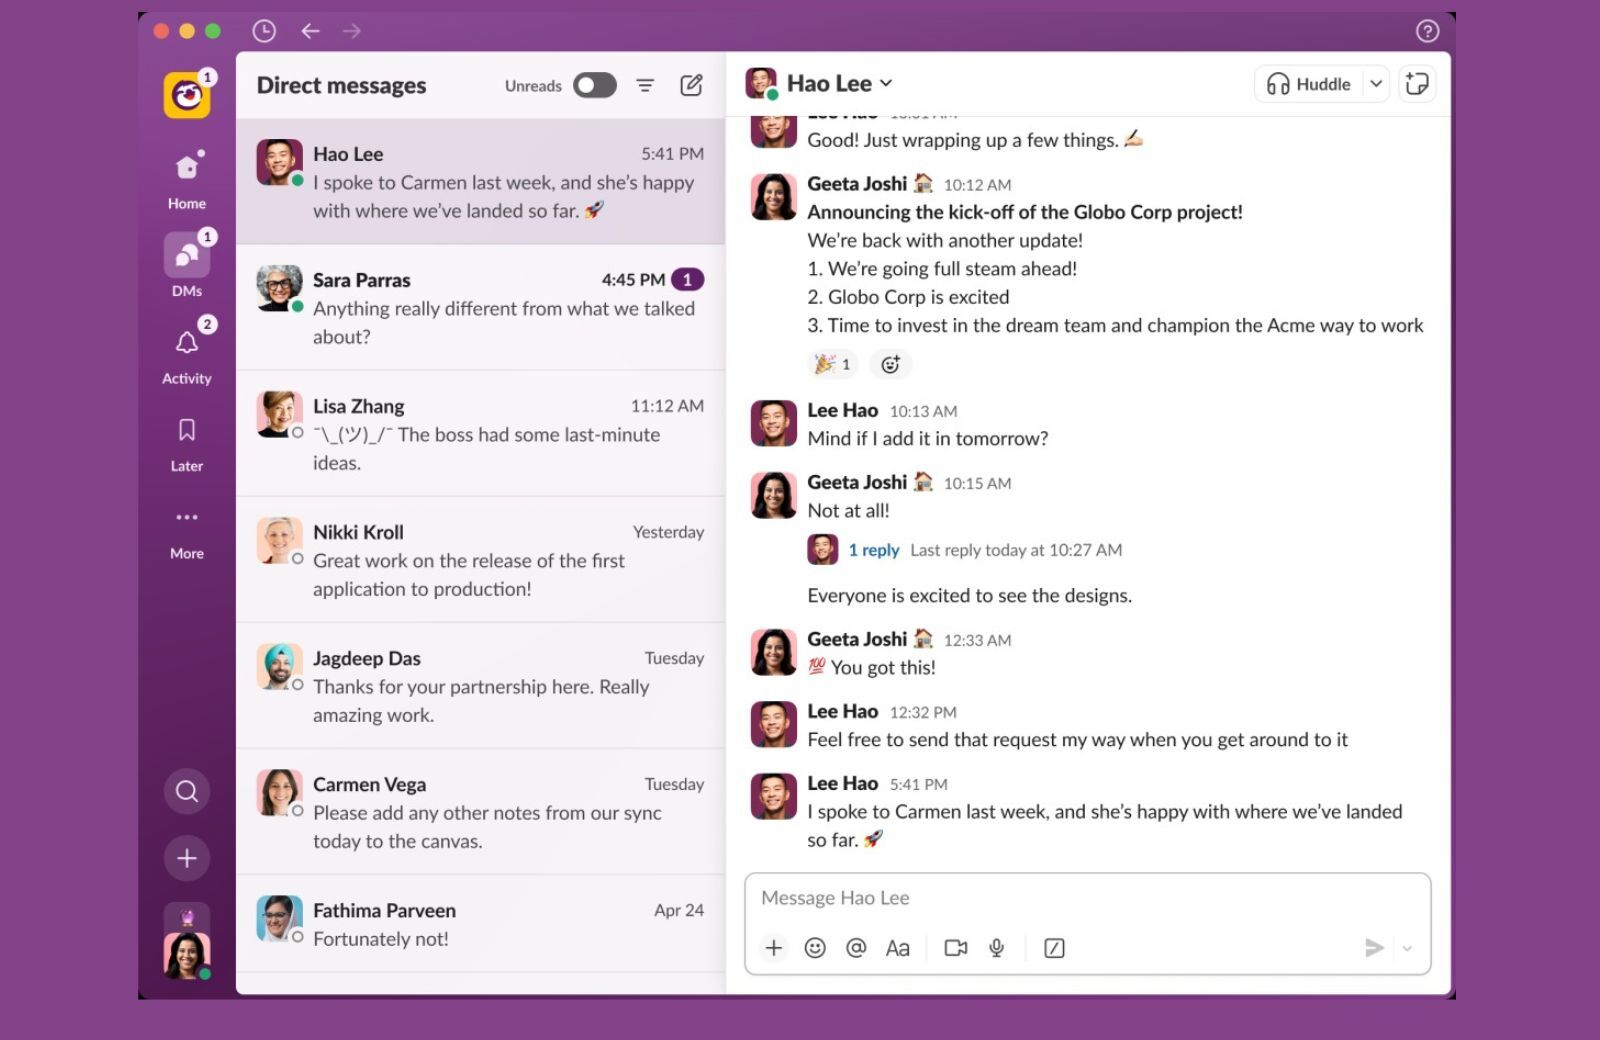Click the 10:27 AM last reply timestamp

coord(1085,550)
